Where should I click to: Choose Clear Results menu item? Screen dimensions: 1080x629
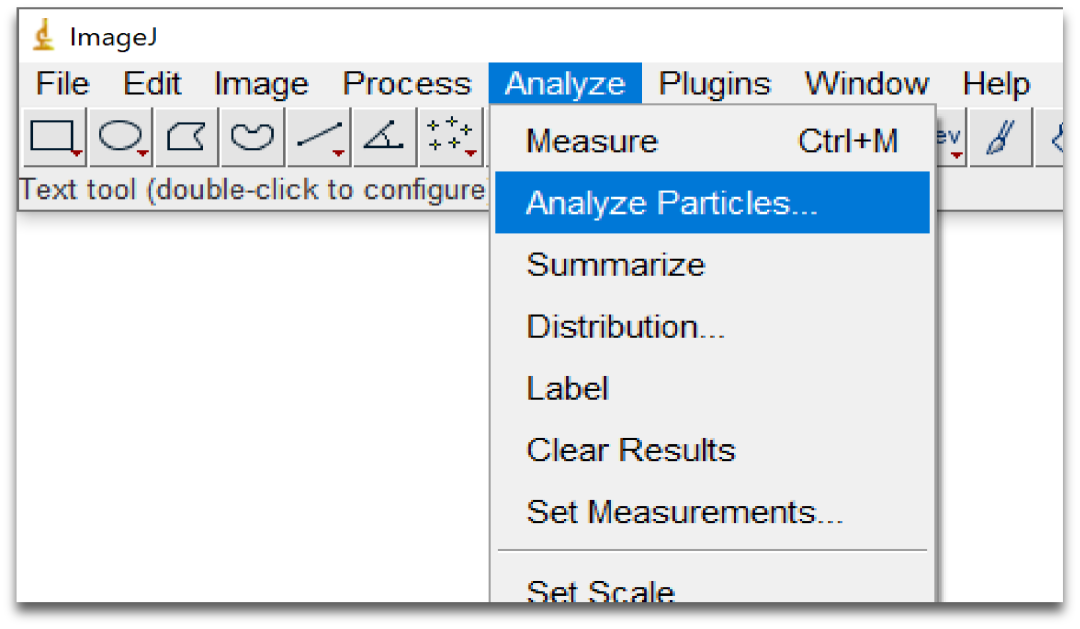click(x=630, y=450)
